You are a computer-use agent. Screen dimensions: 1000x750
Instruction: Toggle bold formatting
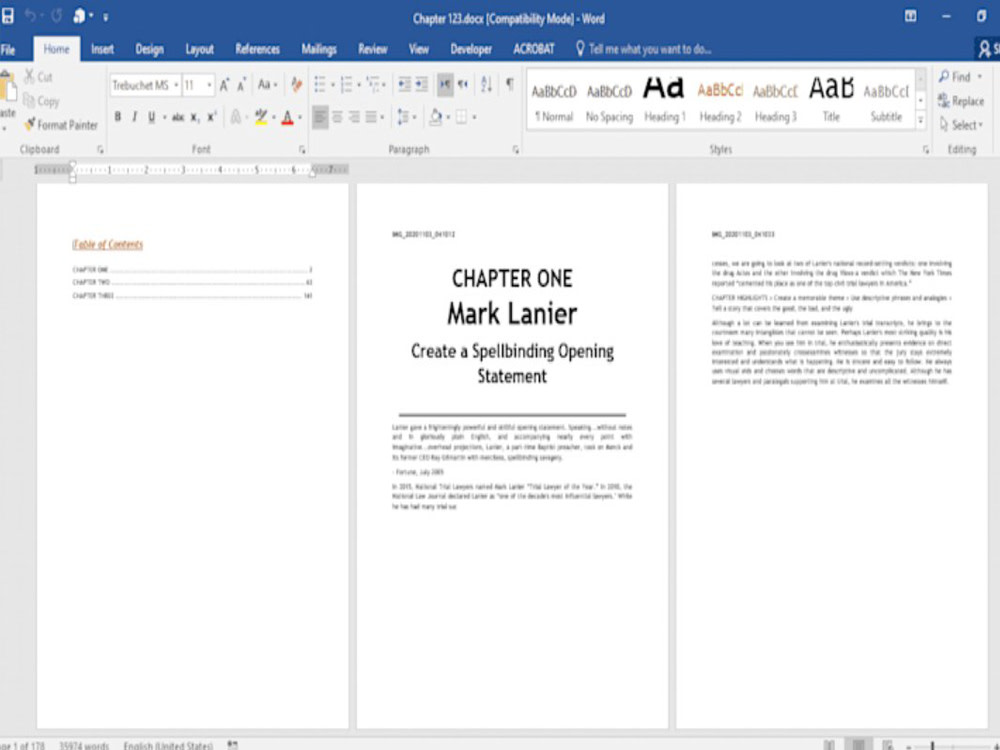click(117, 117)
